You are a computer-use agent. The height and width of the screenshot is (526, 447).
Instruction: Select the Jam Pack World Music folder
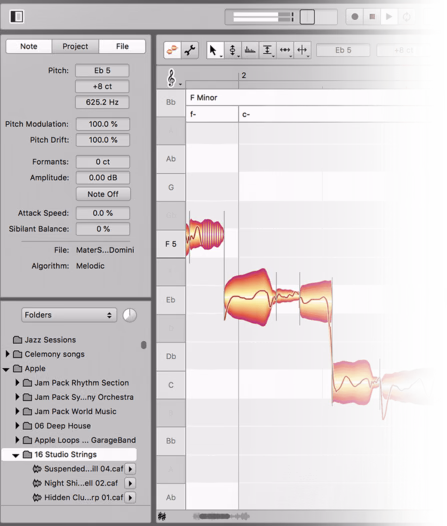pyautogui.click(x=70, y=411)
